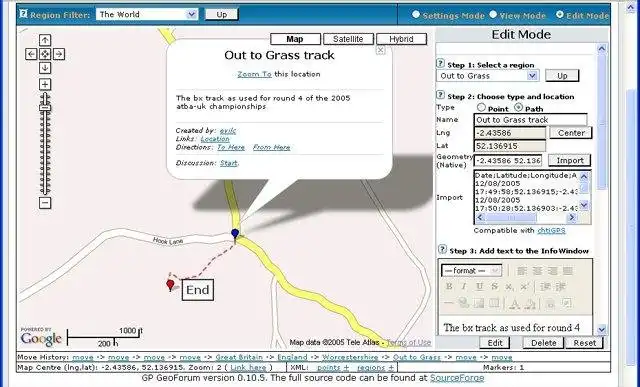Pan the map right with the arrow
The height and width of the screenshot is (387, 640).
tap(59, 54)
